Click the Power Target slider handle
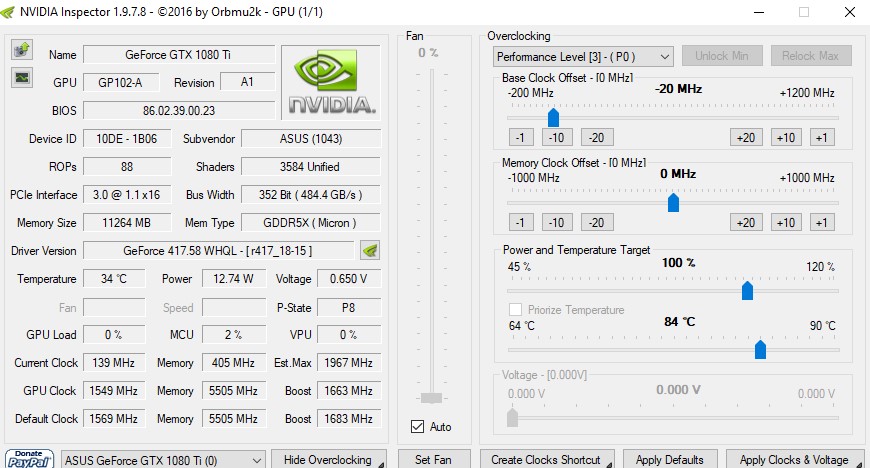870x468 pixels. (x=747, y=290)
